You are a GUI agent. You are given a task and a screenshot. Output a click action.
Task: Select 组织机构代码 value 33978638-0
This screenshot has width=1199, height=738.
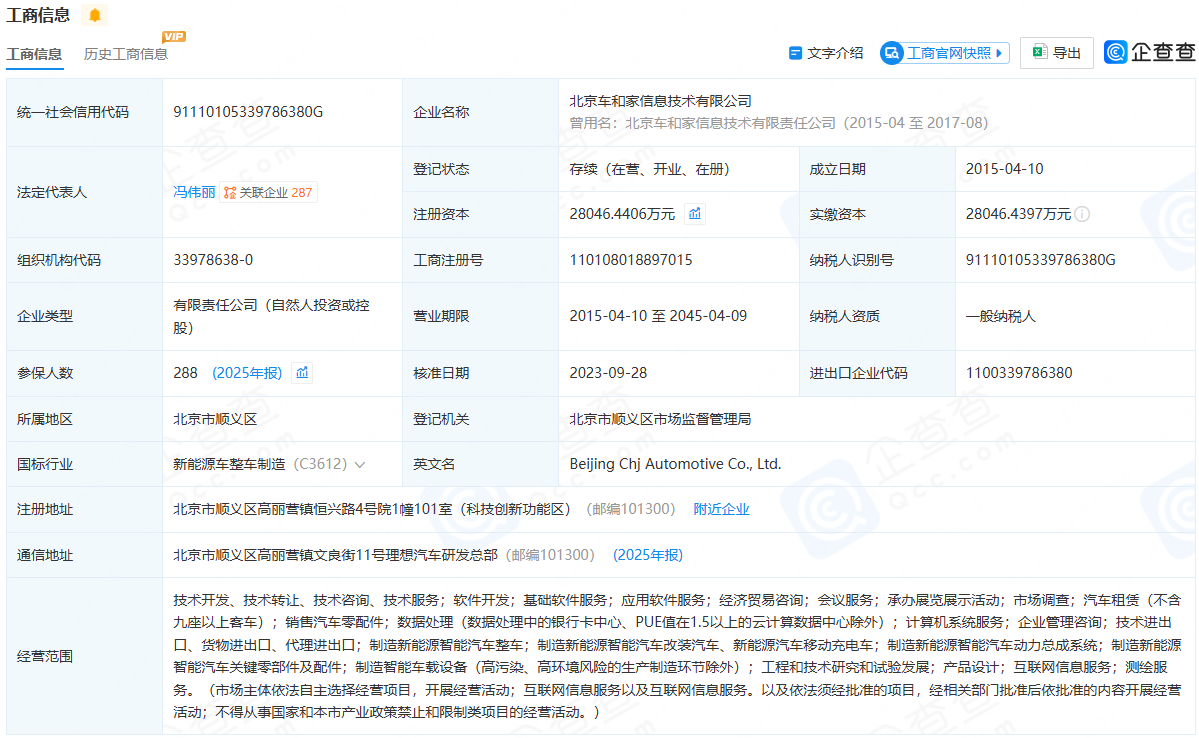[x=213, y=259]
